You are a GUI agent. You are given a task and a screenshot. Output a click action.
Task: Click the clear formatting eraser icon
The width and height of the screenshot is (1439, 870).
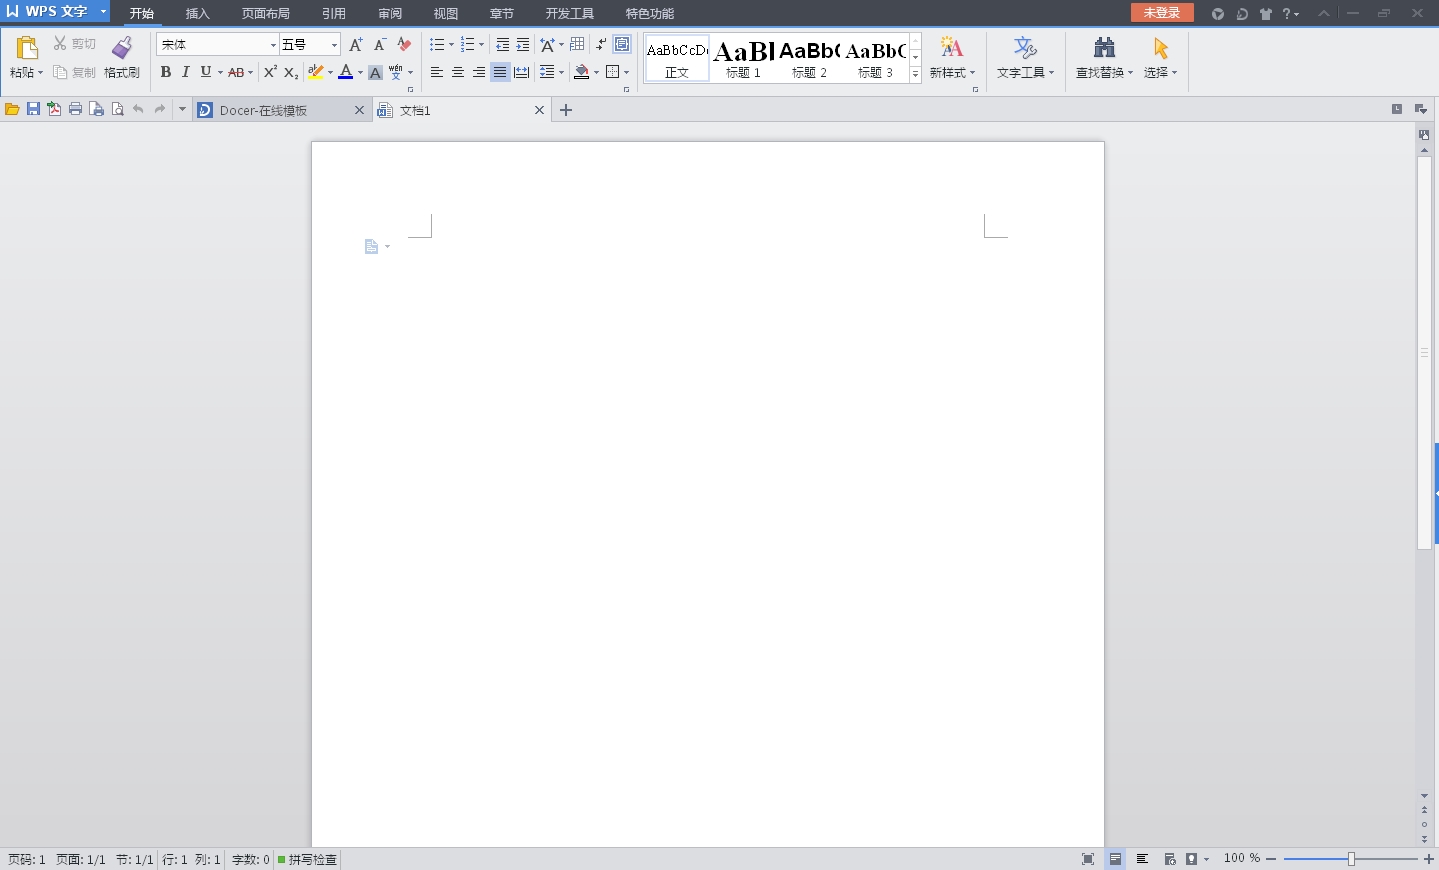[x=404, y=44]
